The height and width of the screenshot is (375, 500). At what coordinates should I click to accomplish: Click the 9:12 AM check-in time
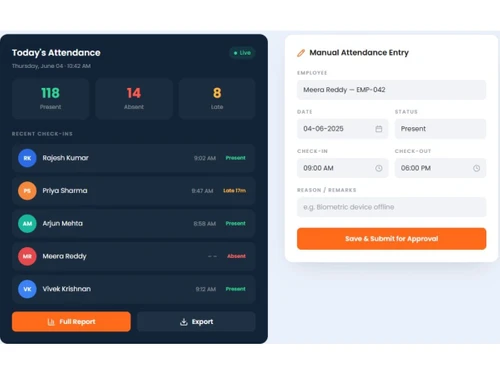coord(206,289)
